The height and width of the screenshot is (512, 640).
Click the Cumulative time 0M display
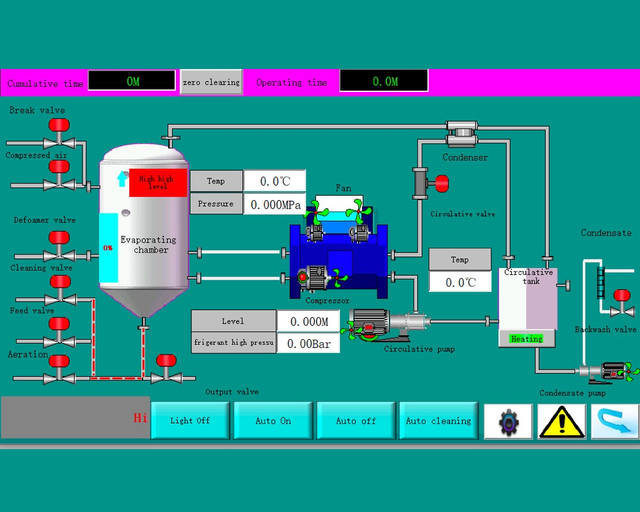coord(132,80)
